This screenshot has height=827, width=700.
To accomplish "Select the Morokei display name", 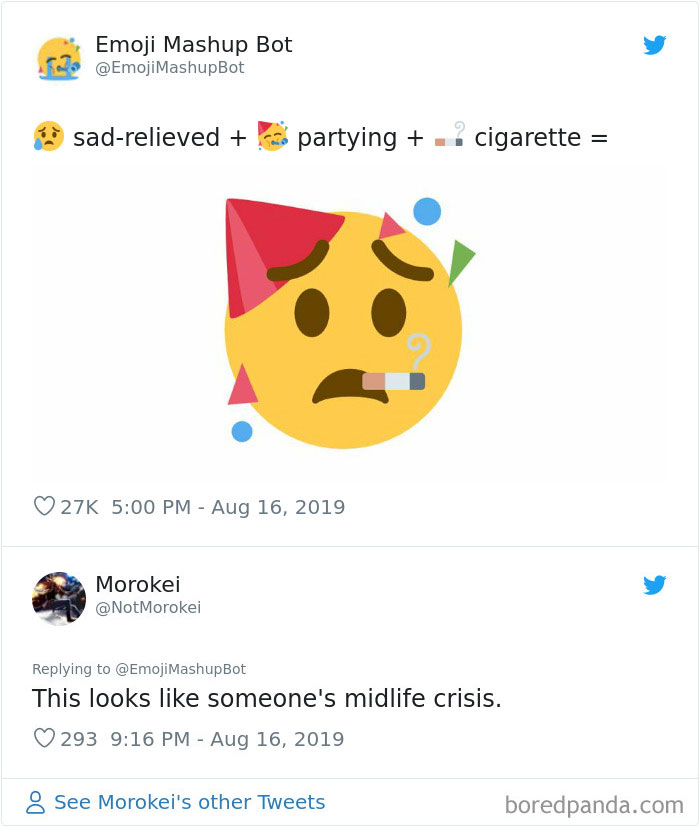I will [137, 585].
